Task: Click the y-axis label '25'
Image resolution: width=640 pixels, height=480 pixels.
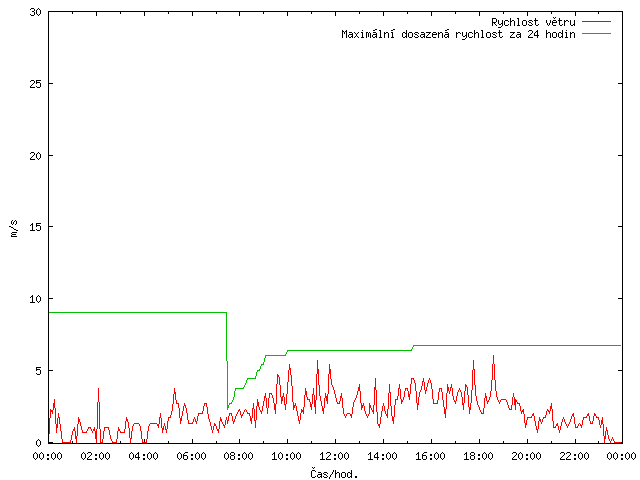Action: click(36, 84)
